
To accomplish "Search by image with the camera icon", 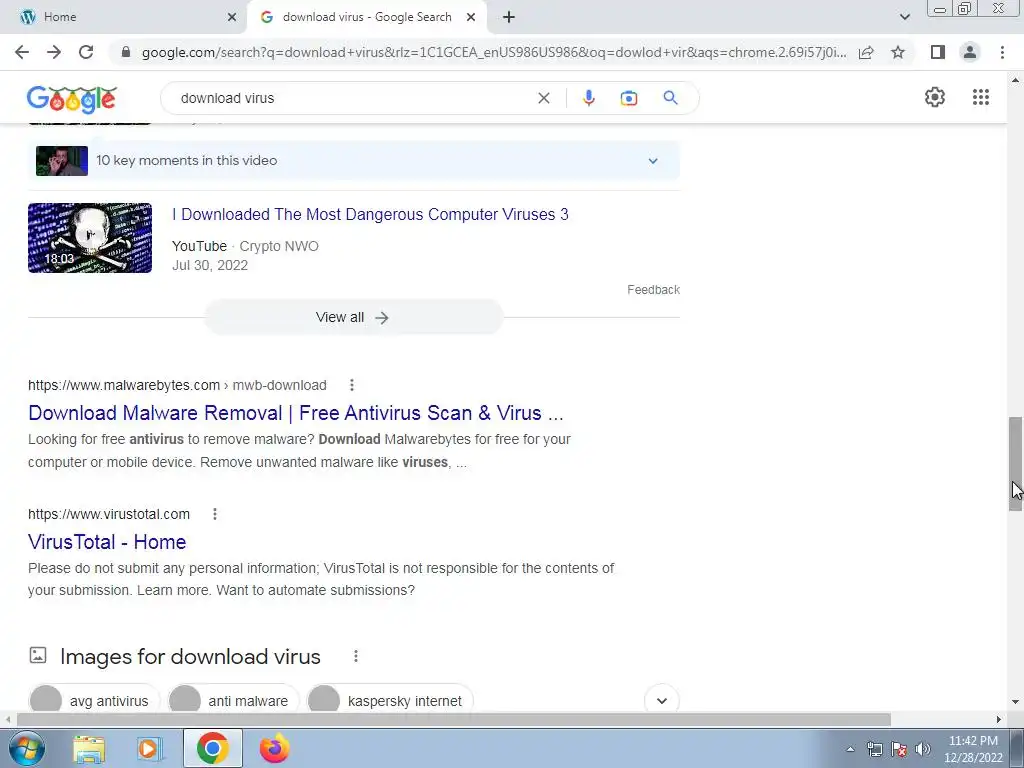I will click(629, 98).
